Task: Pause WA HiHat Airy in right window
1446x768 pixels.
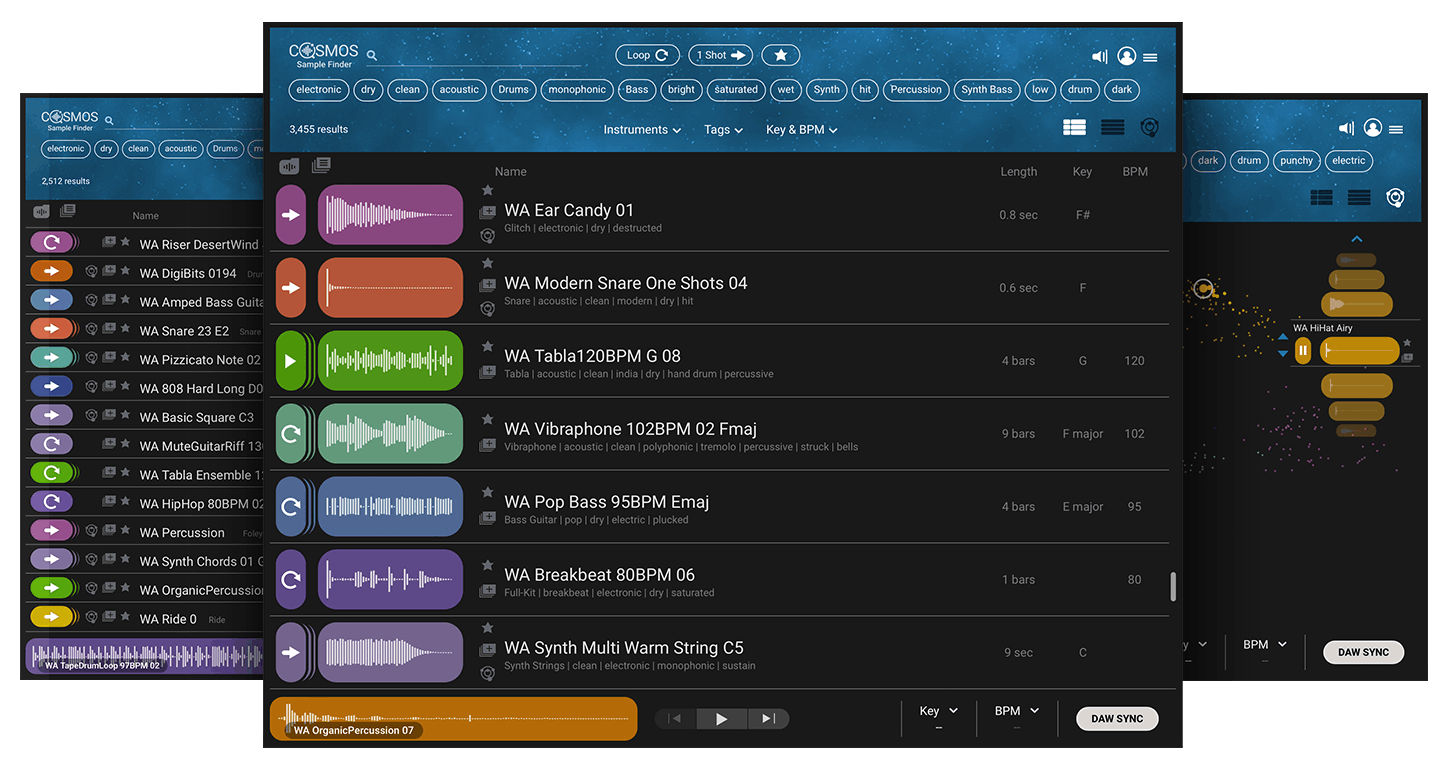Action: (1303, 350)
